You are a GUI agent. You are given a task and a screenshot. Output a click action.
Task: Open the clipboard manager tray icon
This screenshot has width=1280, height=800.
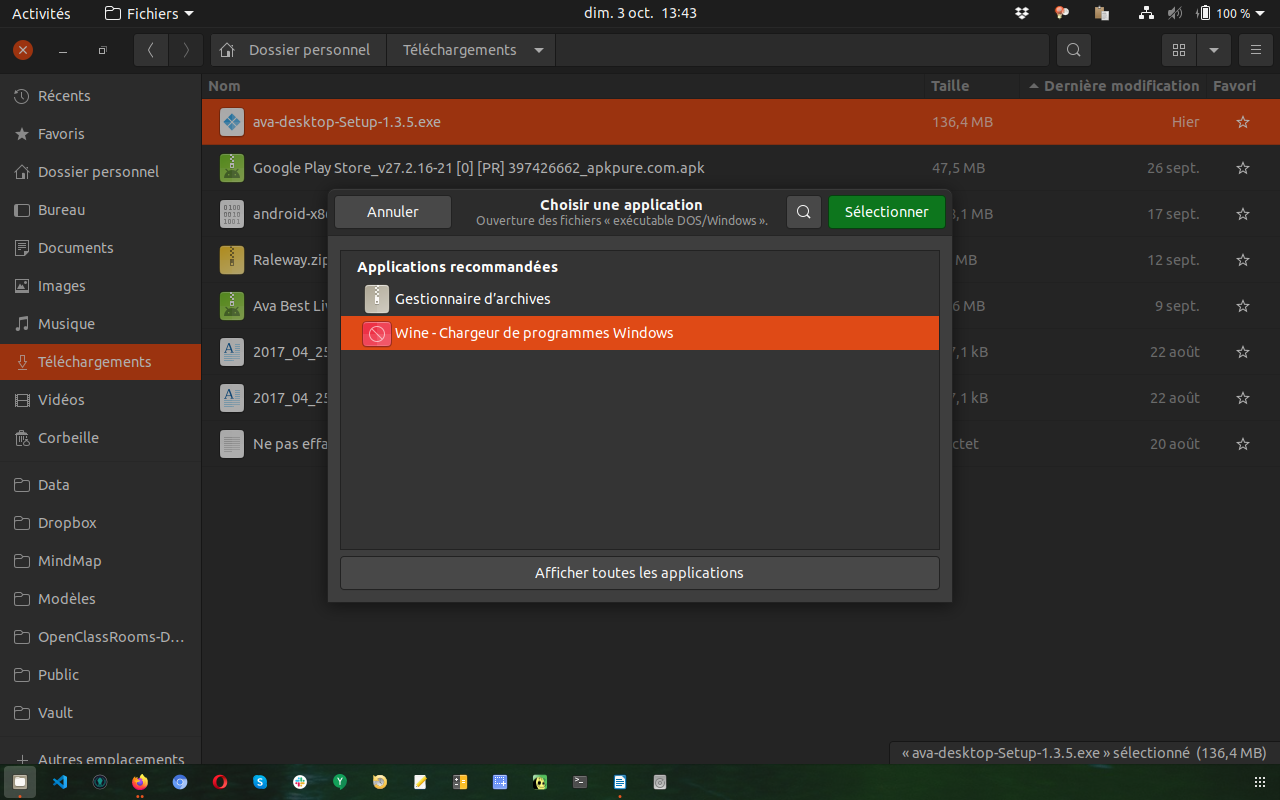point(1102,13)
